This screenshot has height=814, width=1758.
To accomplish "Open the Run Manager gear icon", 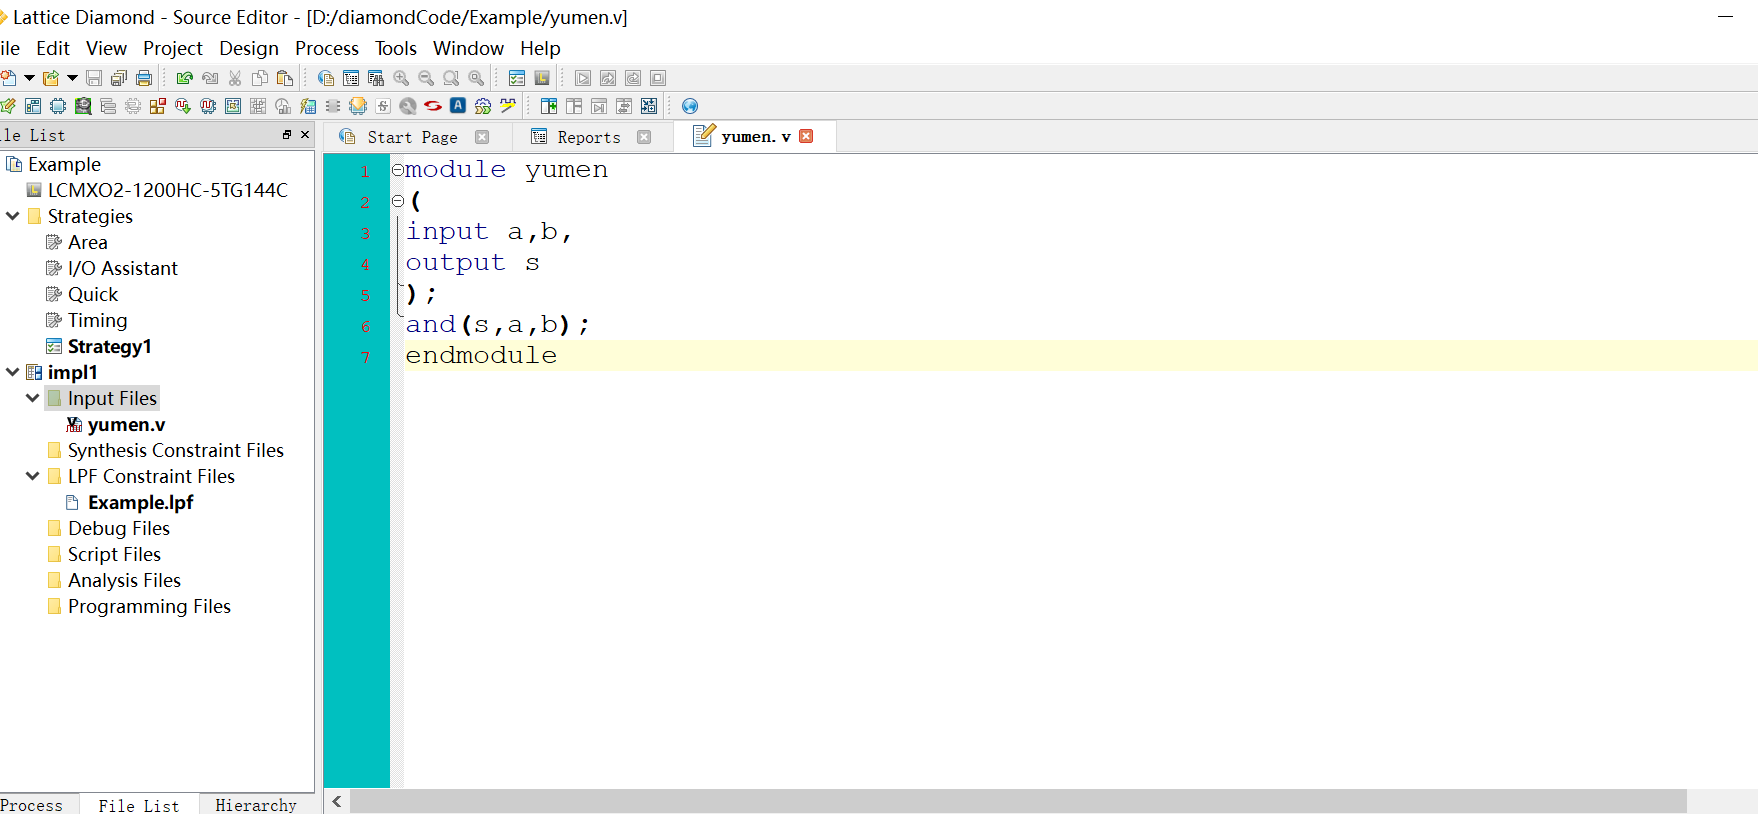I will click(x=483, y=106).
